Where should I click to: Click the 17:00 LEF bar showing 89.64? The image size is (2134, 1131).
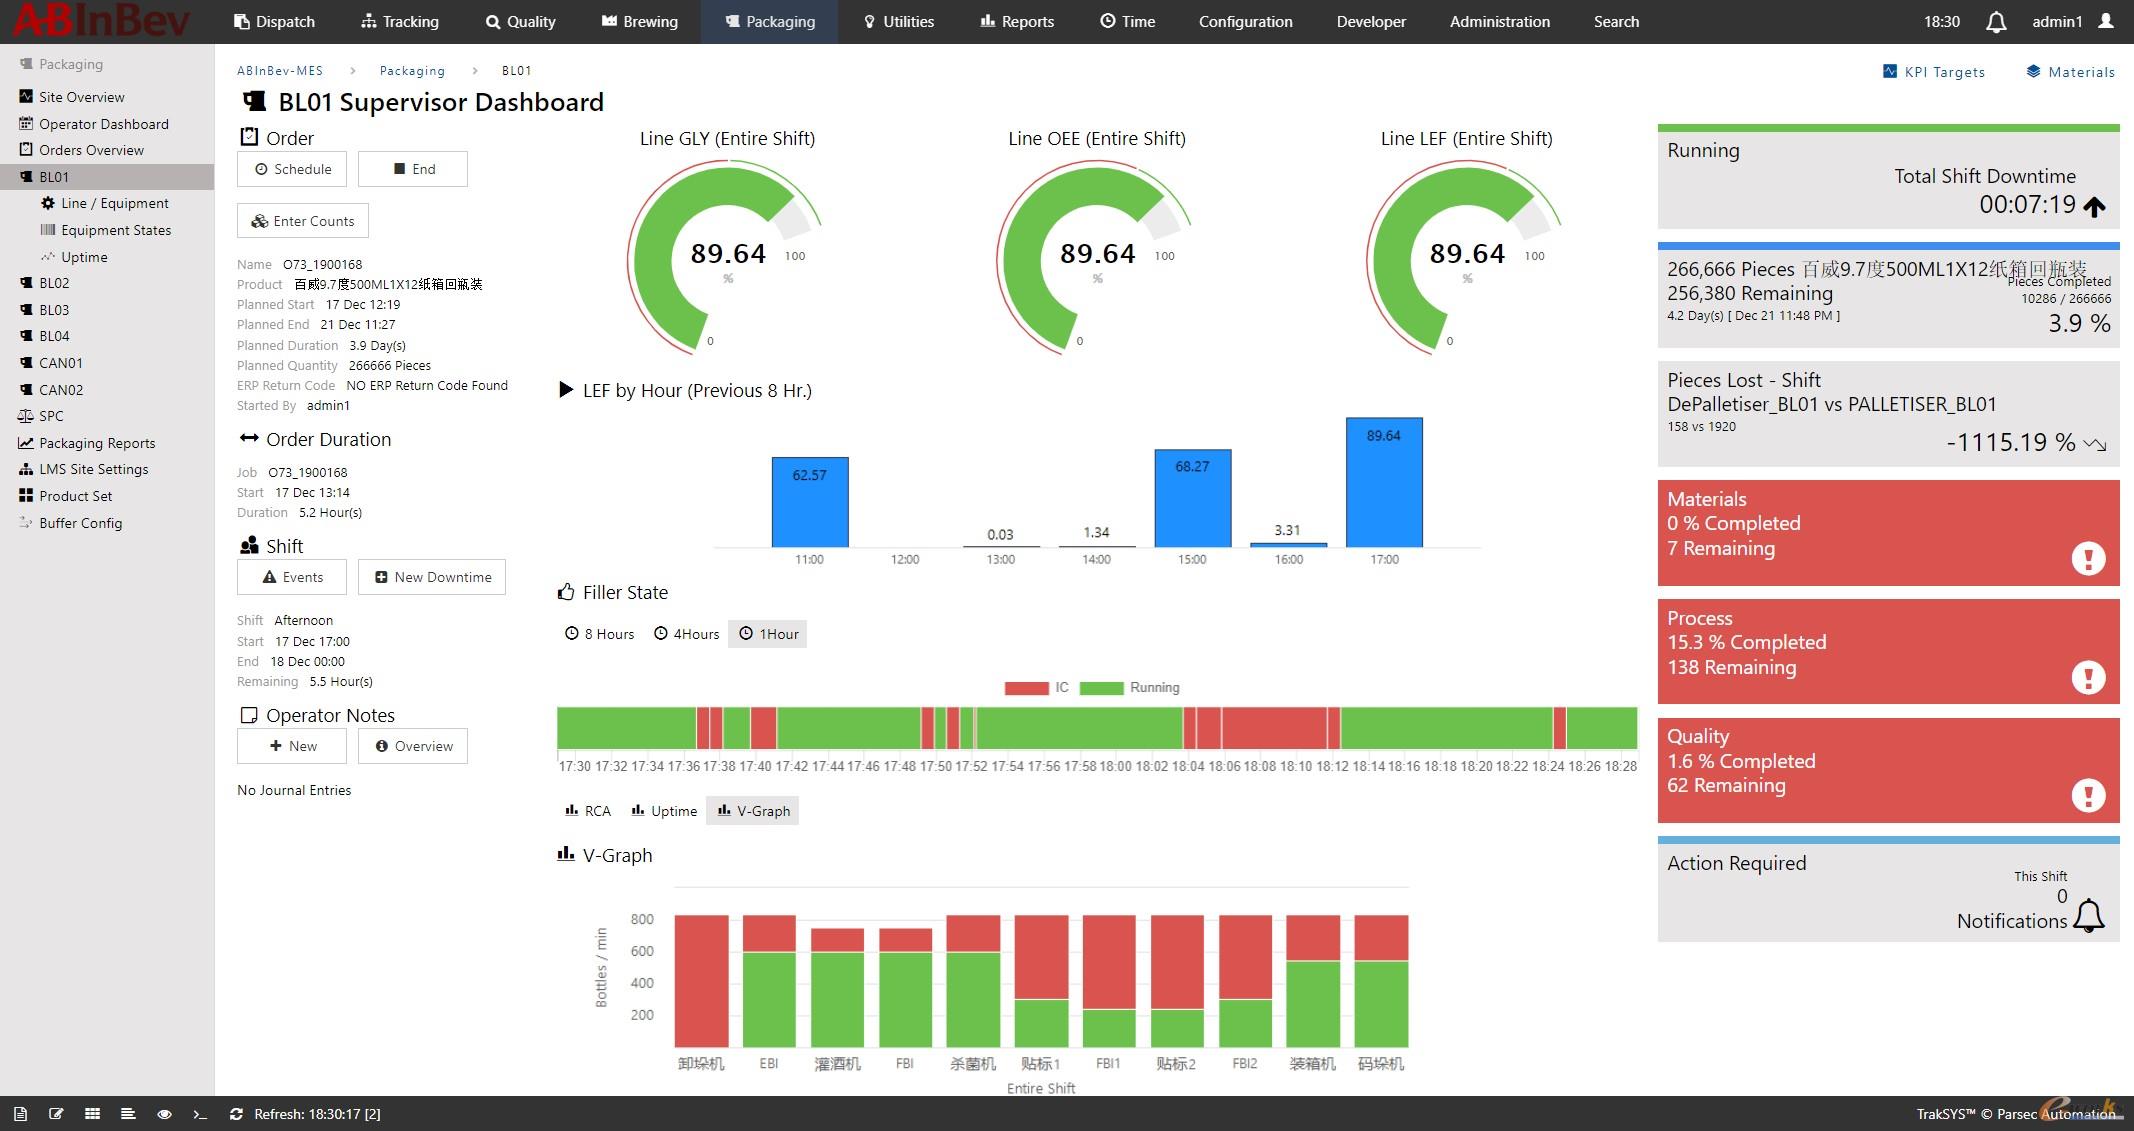[1384, 482]
